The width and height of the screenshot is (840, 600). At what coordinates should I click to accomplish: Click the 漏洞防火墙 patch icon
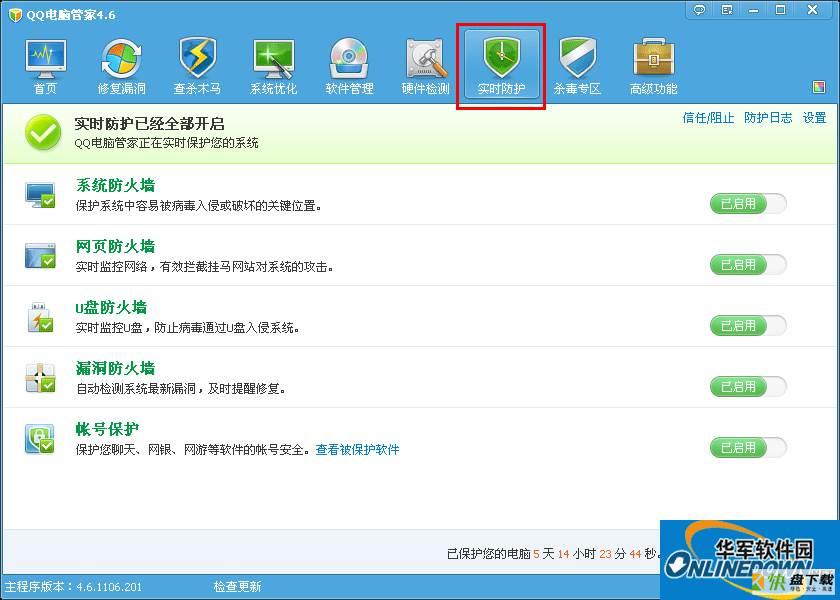pyautogui.click(x=40, y=378)
